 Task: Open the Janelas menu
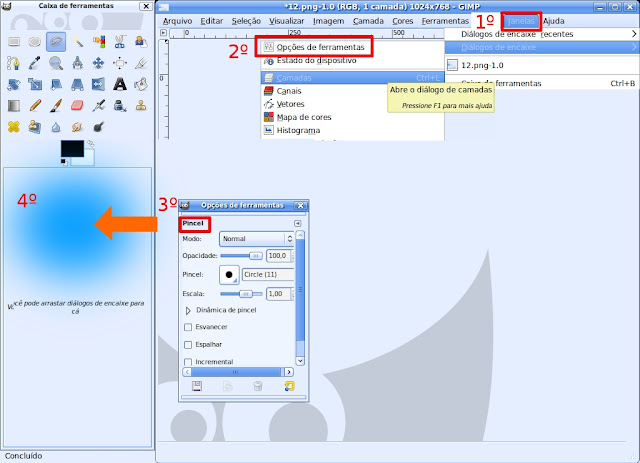[x=521, y=21]
